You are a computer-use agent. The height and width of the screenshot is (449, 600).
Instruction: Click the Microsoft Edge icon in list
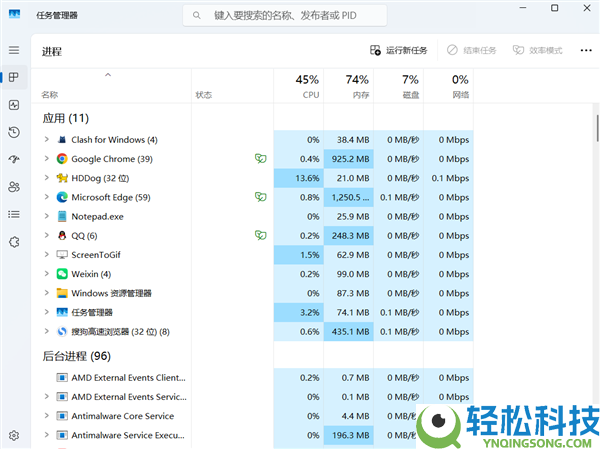[62, 197]
